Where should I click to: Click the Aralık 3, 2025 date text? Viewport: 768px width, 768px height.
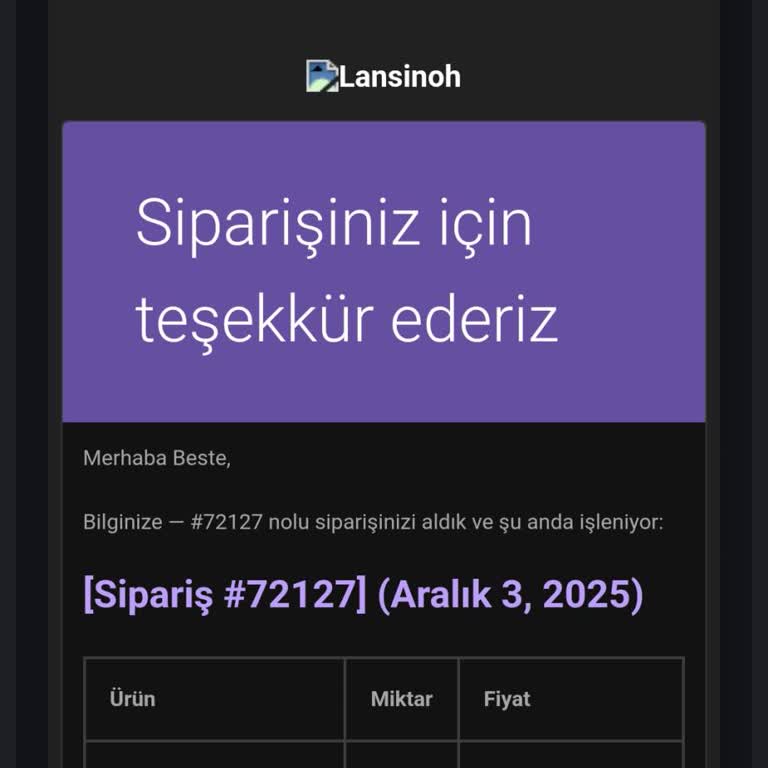click(x=510, y=595)
